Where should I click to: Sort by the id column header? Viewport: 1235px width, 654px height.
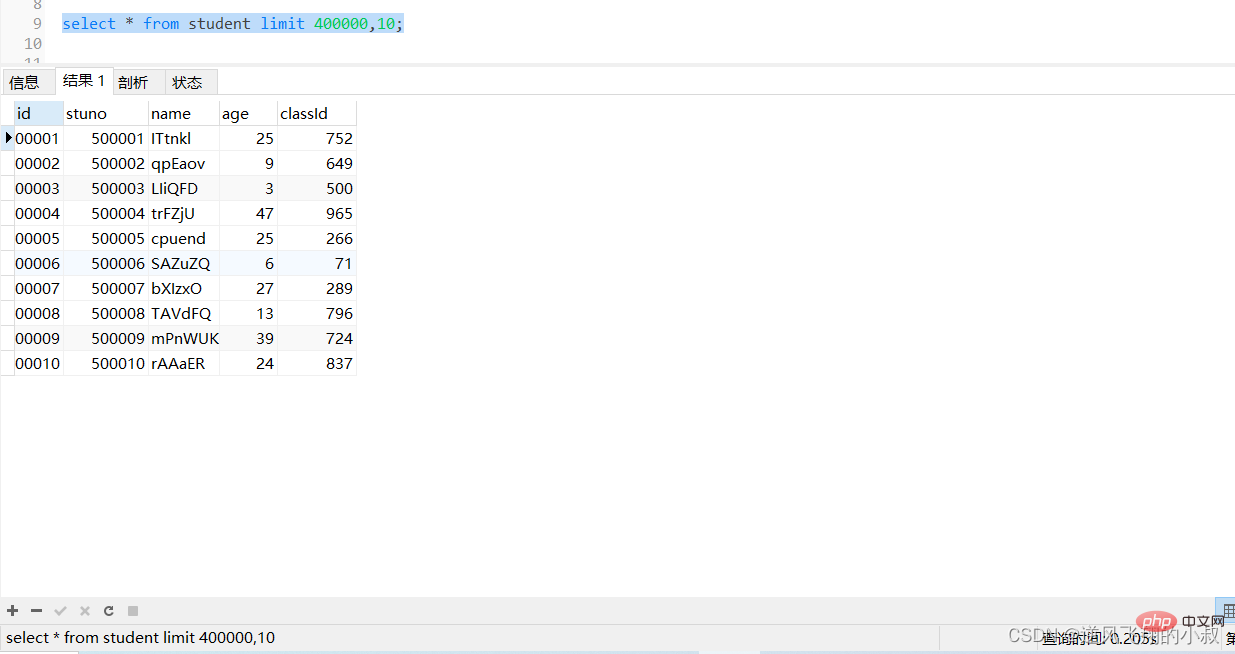(39, 113)
